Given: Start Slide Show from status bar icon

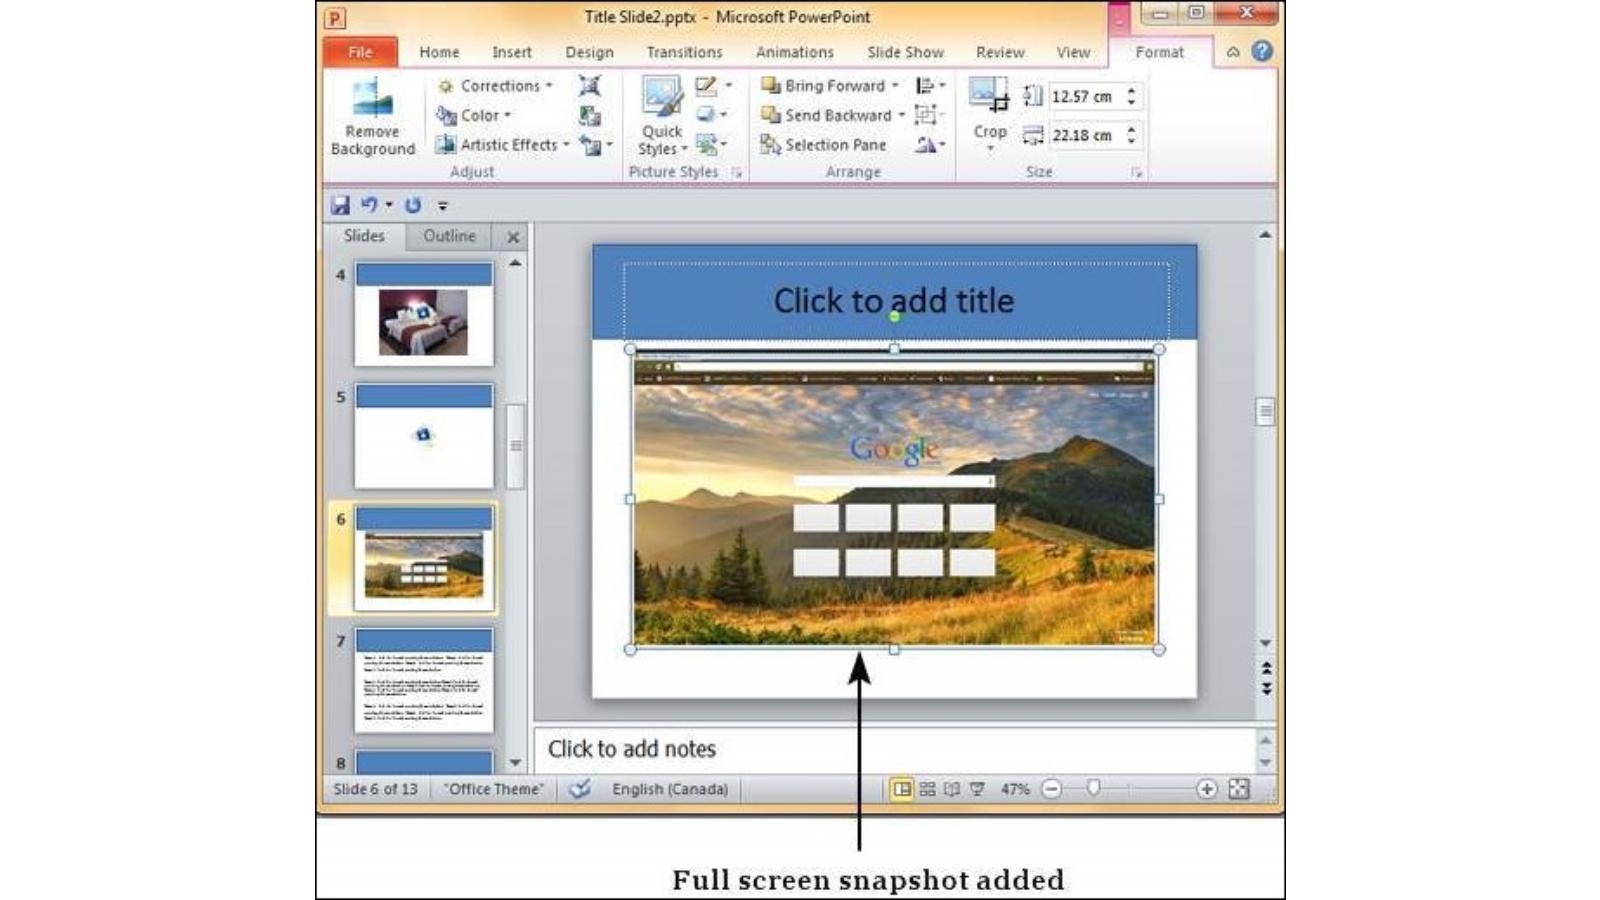Looking at the screenshot, I should [x=977, y=789].
